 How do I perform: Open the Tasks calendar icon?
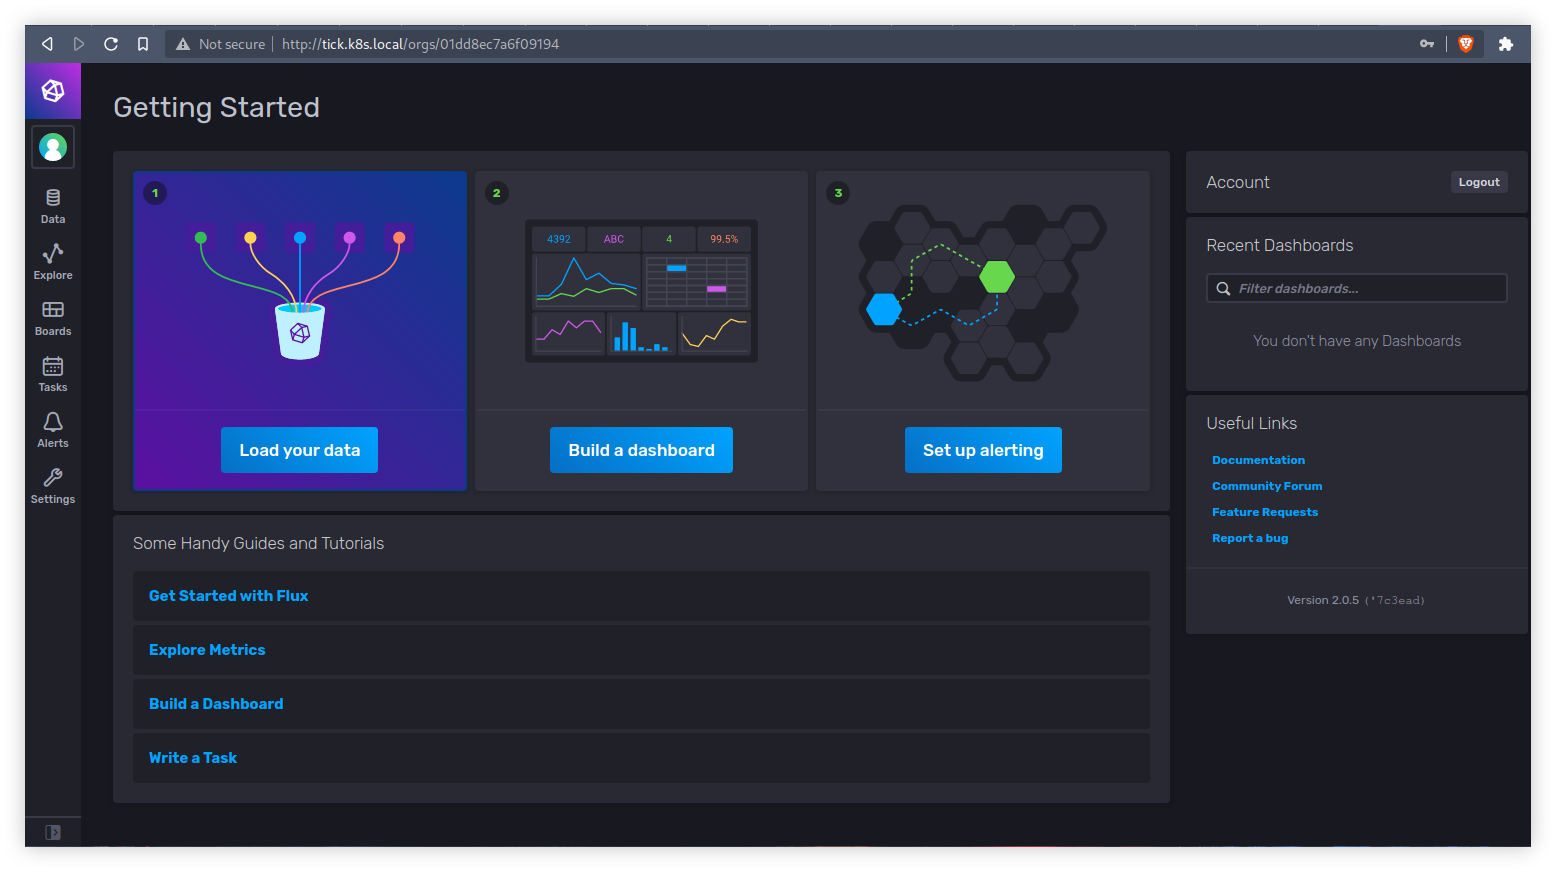click(x=53, y=373)
